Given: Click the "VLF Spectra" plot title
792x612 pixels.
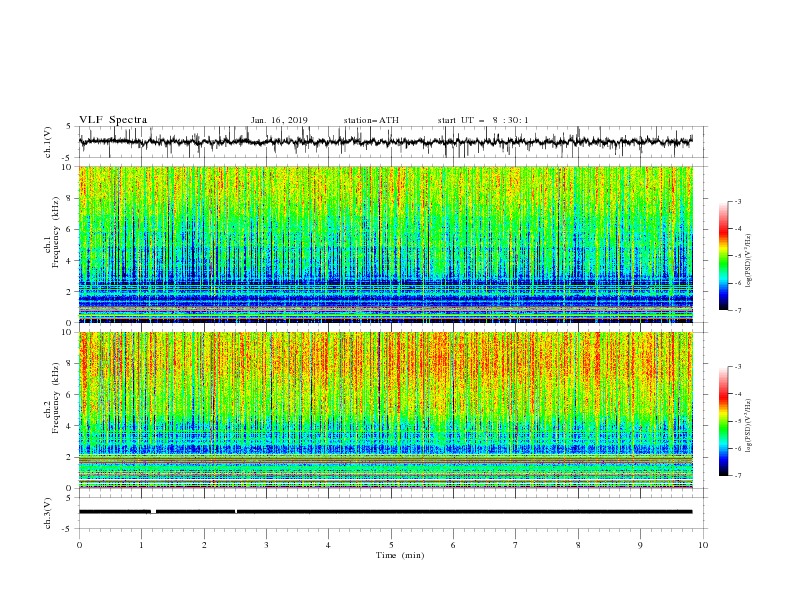Looking at the screenshot, I should click(x=113, y=120).
